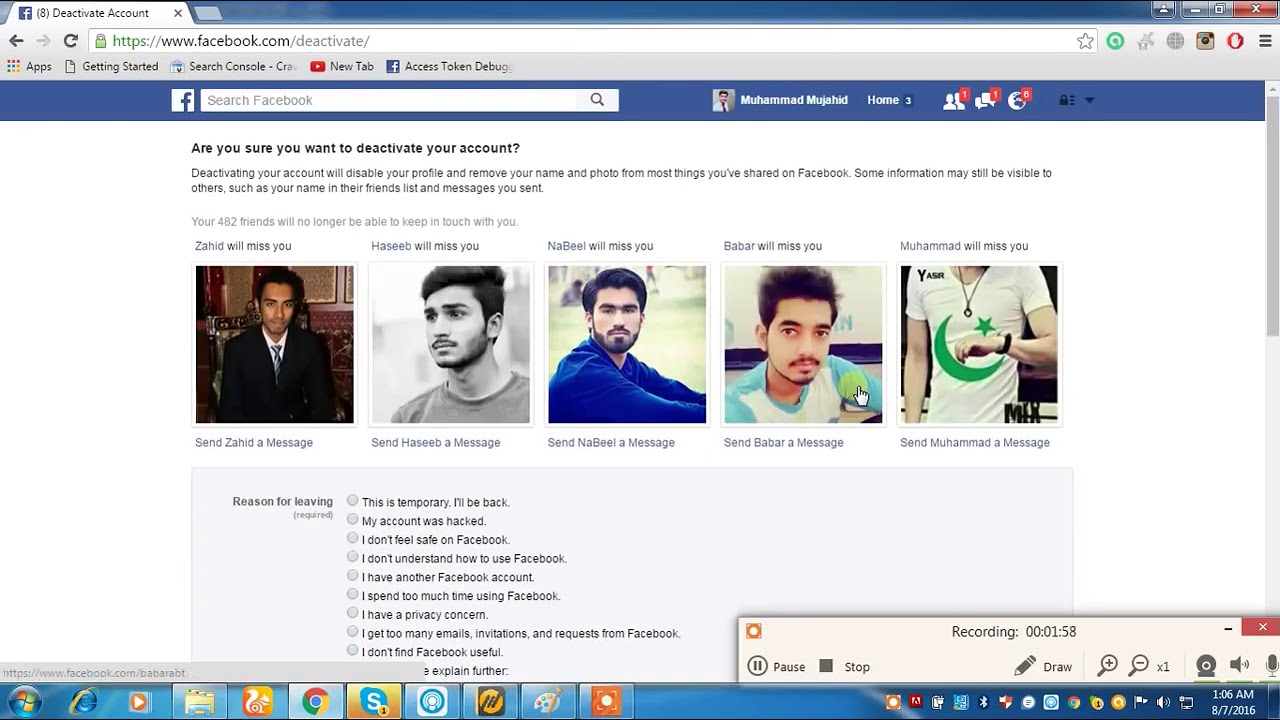Open the friend requests icon
This screenshot has width=1280, height=720.
(954, 100)
